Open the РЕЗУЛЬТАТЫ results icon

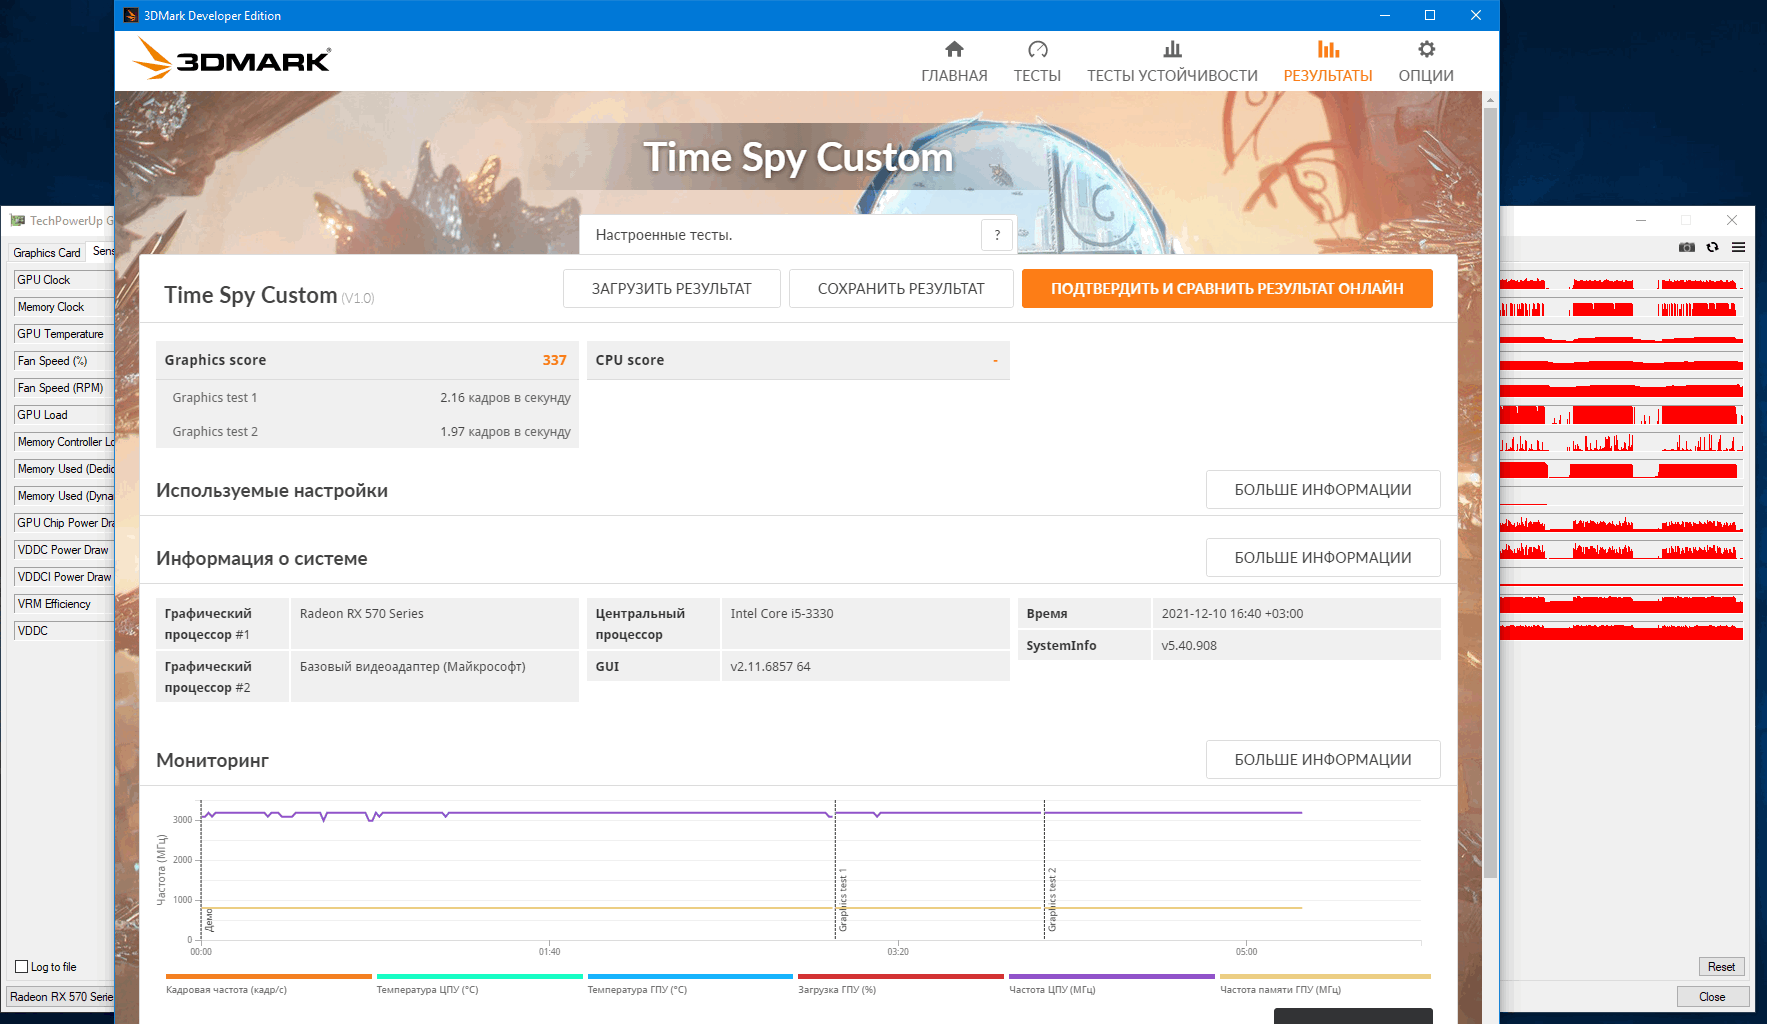tap(1328, 49)
